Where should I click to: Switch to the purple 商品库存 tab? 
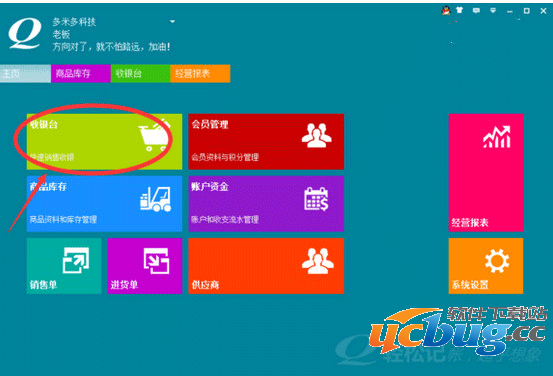(x=81, y=73)
